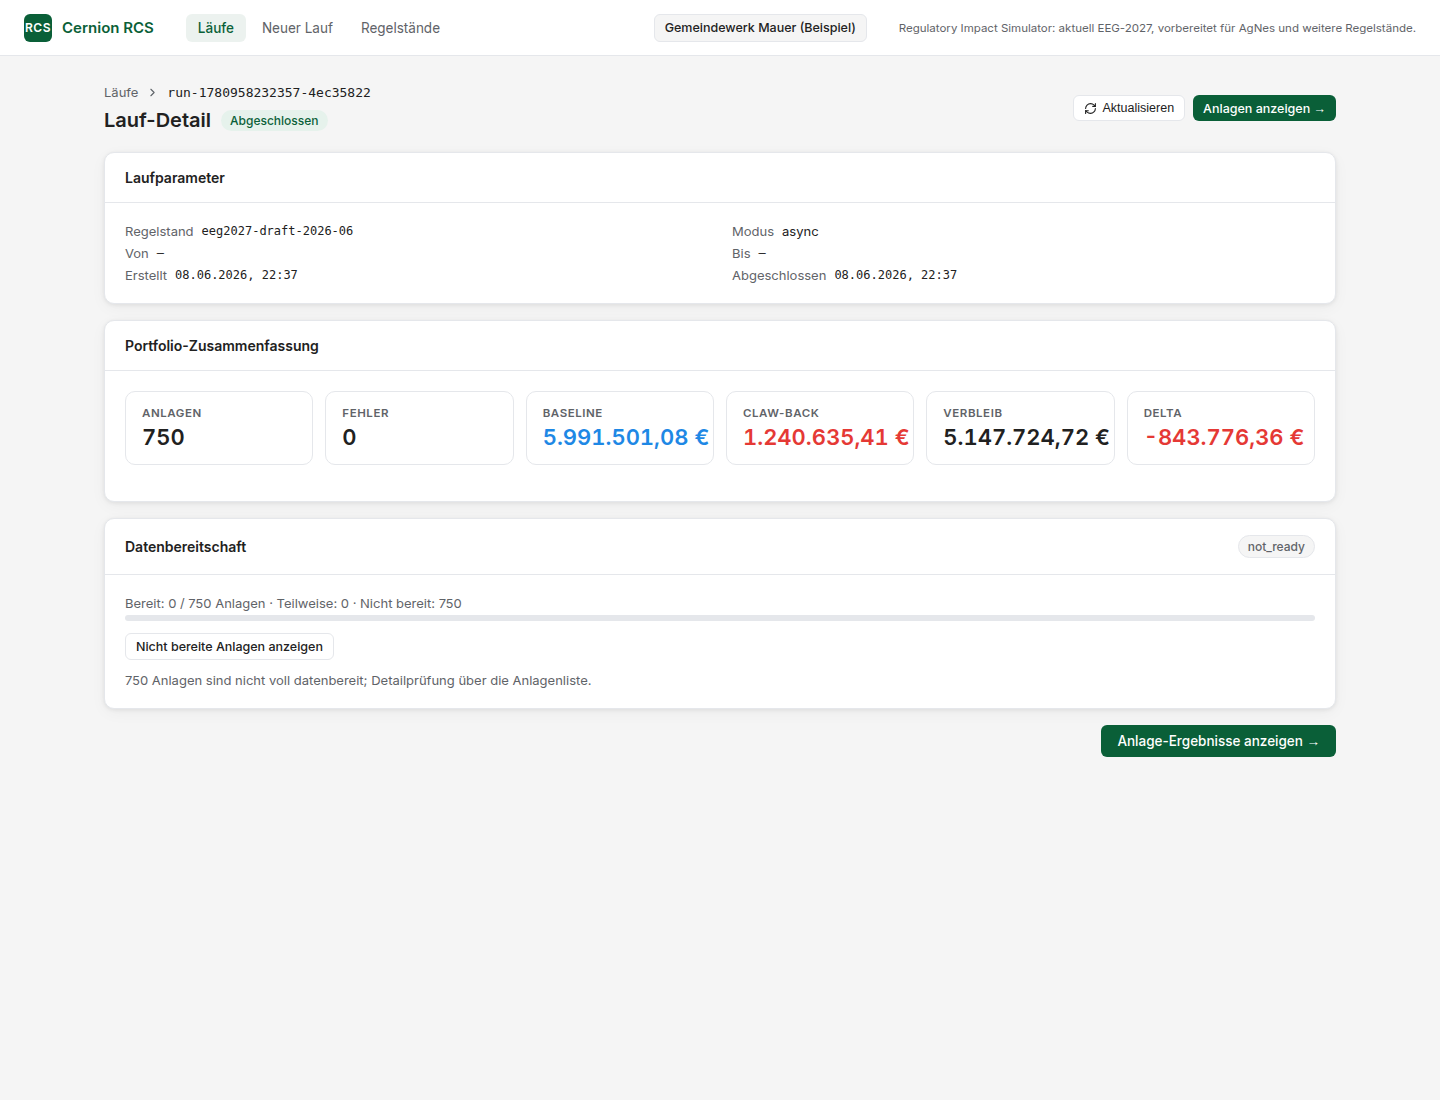Image resolution: width=1440 pixels, height=1100 pixels.
Task: Click the Anlagen anzeigen button
Action: tap(1264, 108)
